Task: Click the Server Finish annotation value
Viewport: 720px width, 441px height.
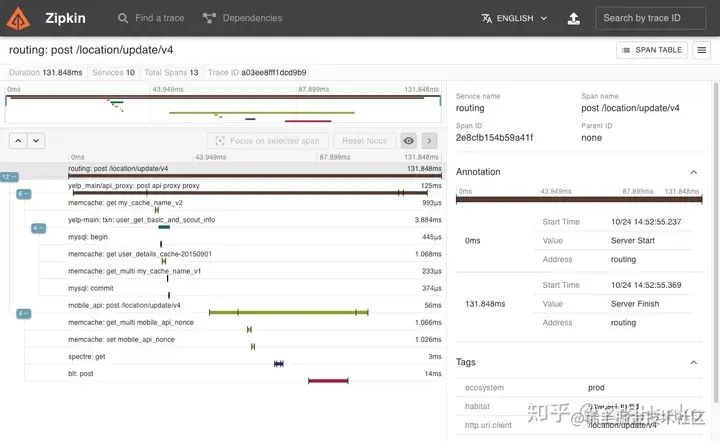Action: click(635, 304)
